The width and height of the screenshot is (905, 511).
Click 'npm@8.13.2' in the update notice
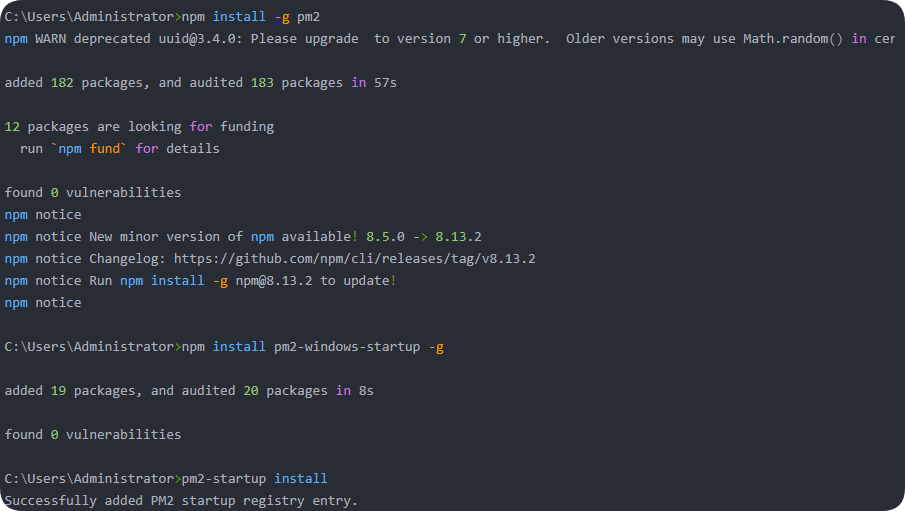tap(274, 281)
